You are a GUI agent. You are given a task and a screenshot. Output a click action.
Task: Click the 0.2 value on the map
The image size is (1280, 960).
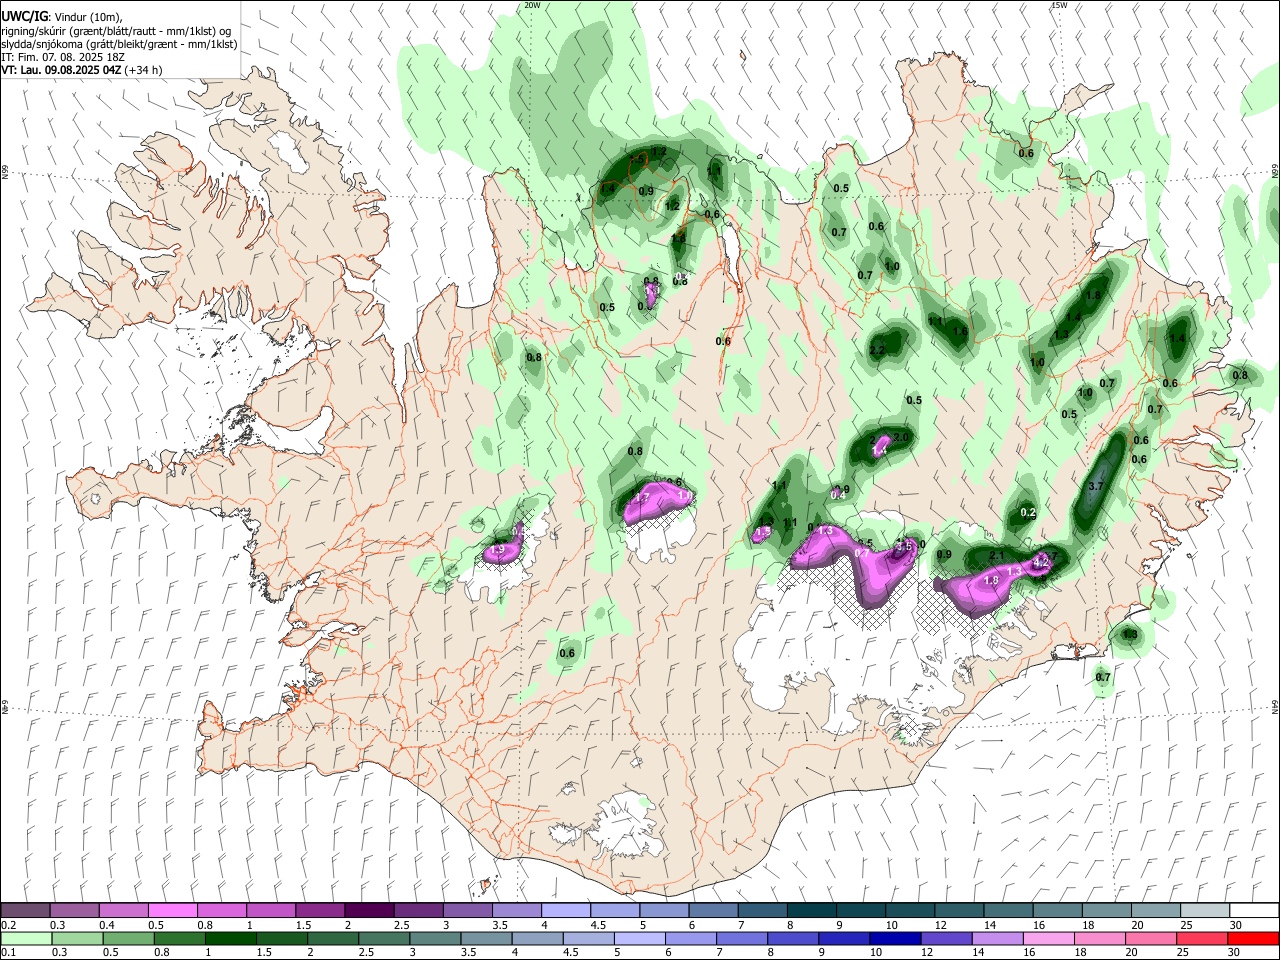coord(1028,513)
